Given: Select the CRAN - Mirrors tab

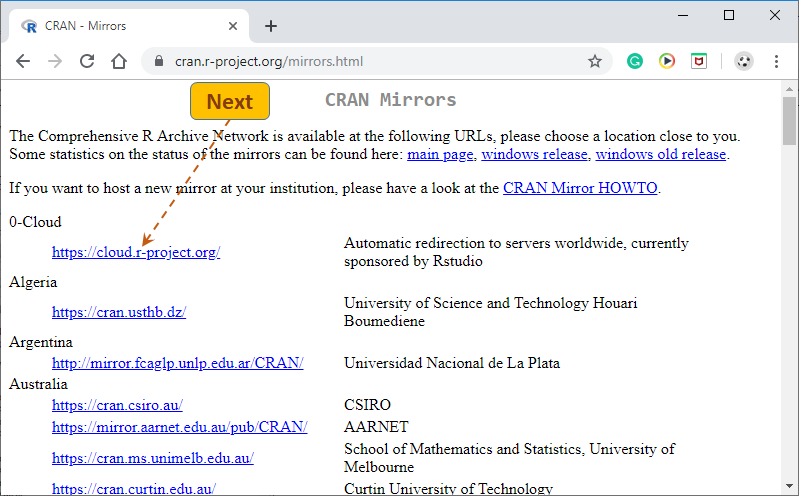Looking at the screenshot, I should point(128,26).
